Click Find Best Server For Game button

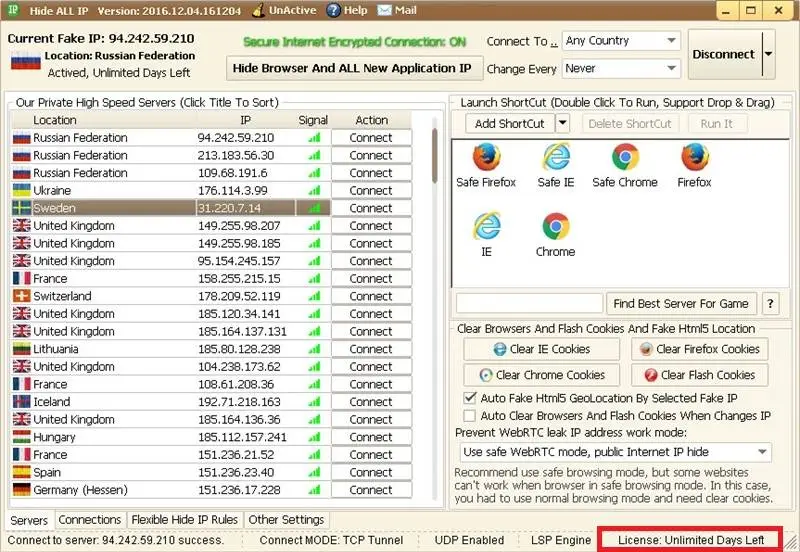pos(681,304)
